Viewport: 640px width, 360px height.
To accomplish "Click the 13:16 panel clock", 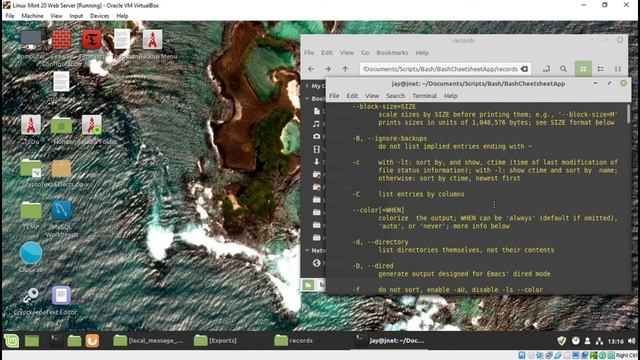I will pos(616,341).
